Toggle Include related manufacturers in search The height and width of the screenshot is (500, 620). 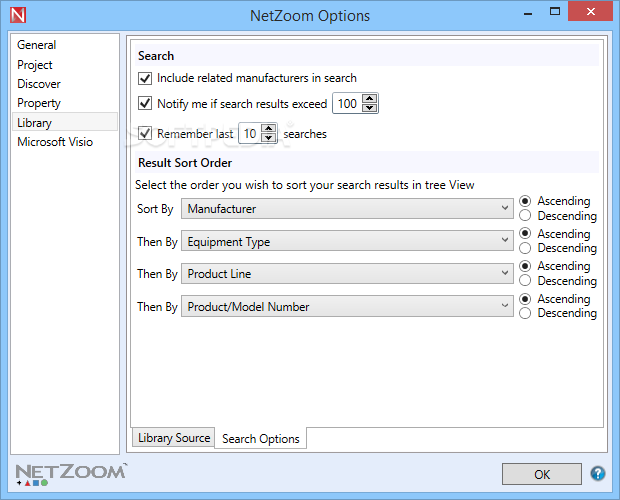[145, 78]
